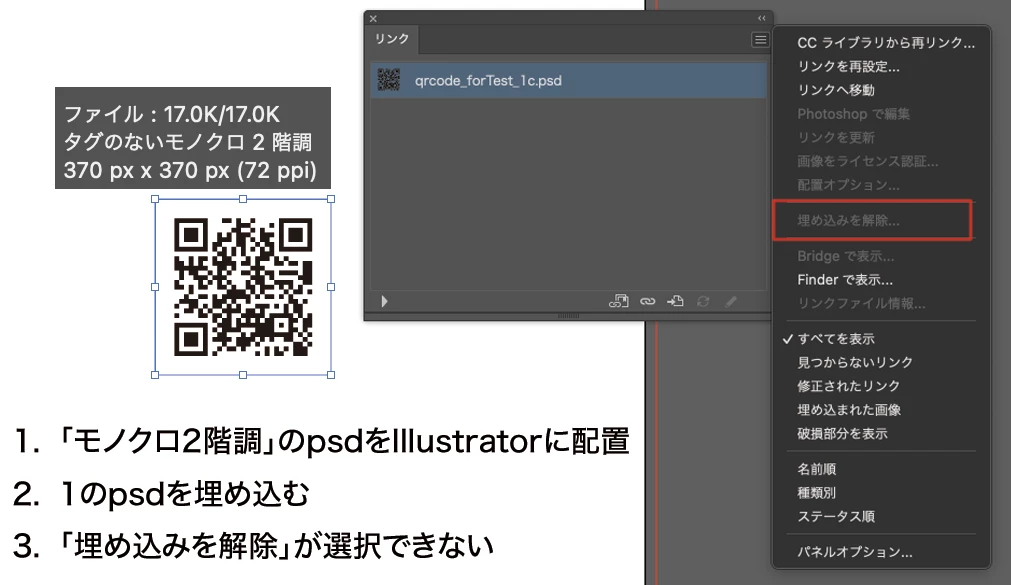
Task: Click 埋め込みを解除... menu item
Action: pos(848,221)
